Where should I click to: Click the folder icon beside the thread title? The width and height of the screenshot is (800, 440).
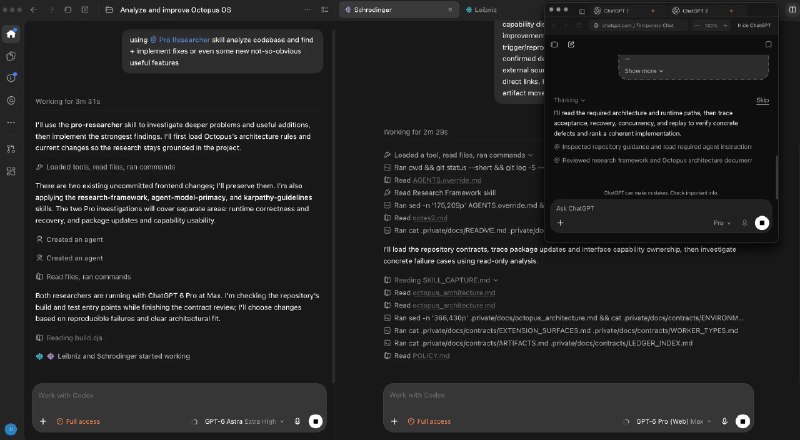[x=109, y=10]
